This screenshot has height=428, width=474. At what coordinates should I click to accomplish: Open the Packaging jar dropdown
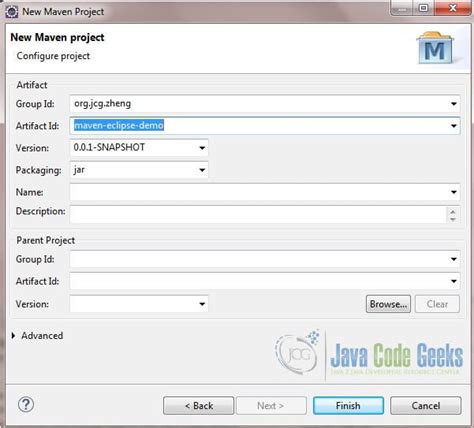(x=202, y=170)
